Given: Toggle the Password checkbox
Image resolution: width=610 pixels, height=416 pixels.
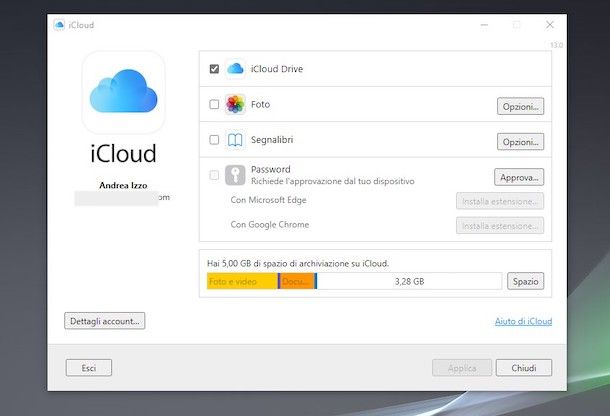Looking at the screenshot, I should pyautogui.click(x=214, y=175).
